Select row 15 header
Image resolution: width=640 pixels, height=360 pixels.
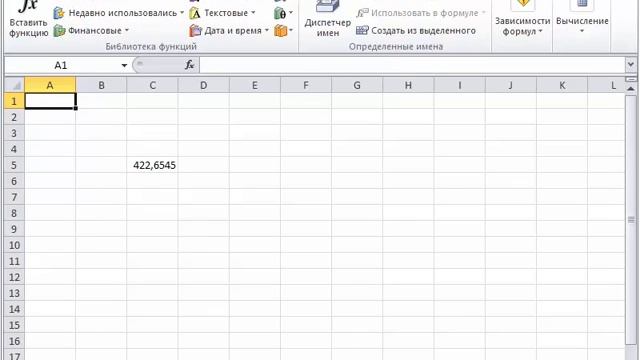point(14,325)
